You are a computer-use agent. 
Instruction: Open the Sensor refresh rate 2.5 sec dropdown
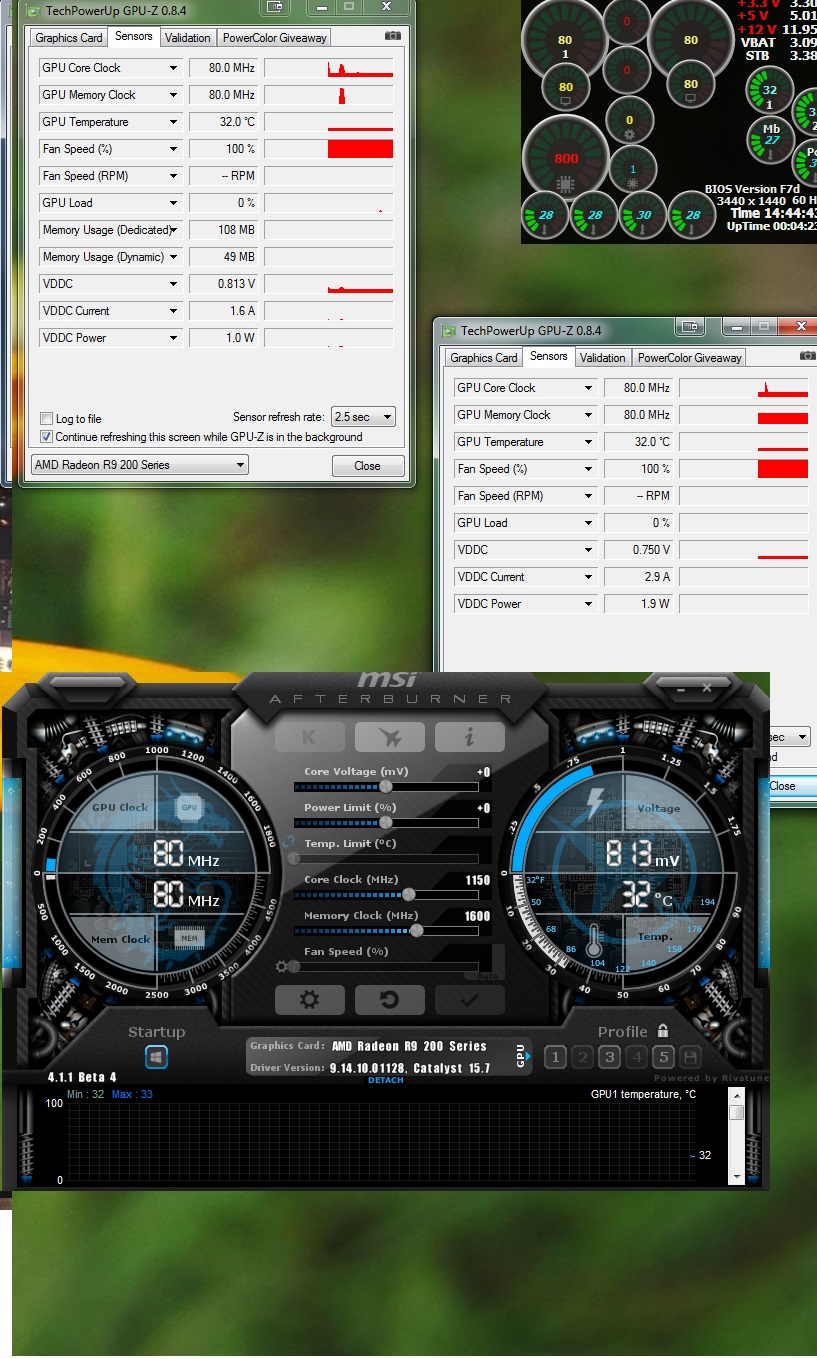363,417
